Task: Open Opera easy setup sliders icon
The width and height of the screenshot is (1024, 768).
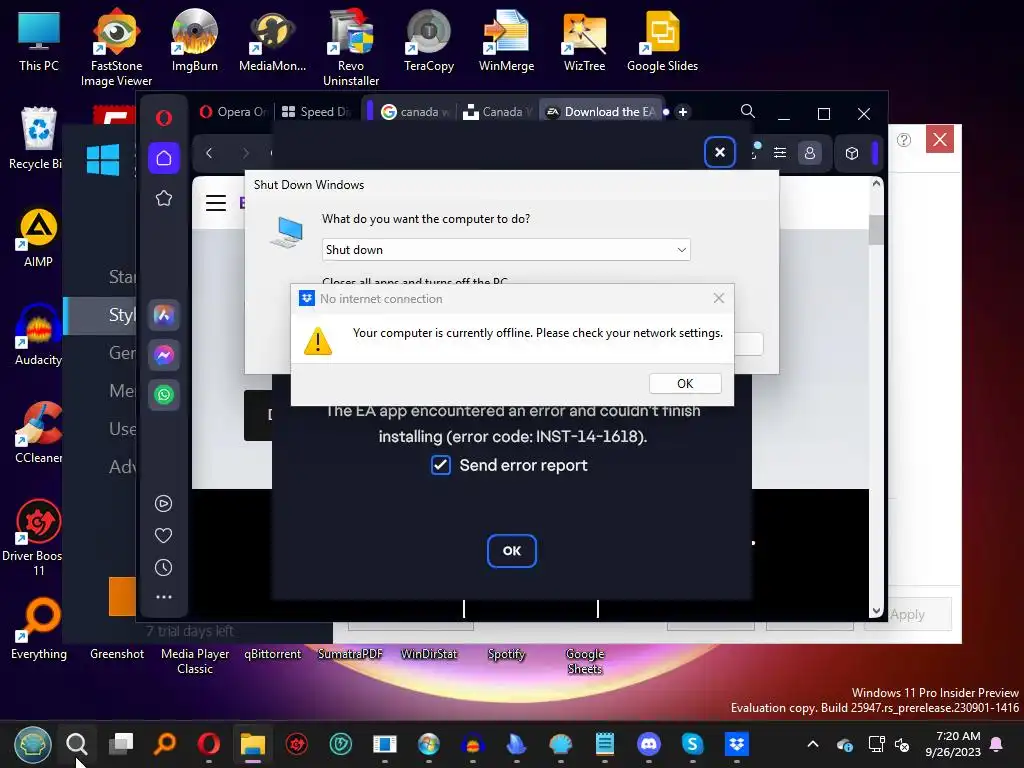Action: click(780, 153)
